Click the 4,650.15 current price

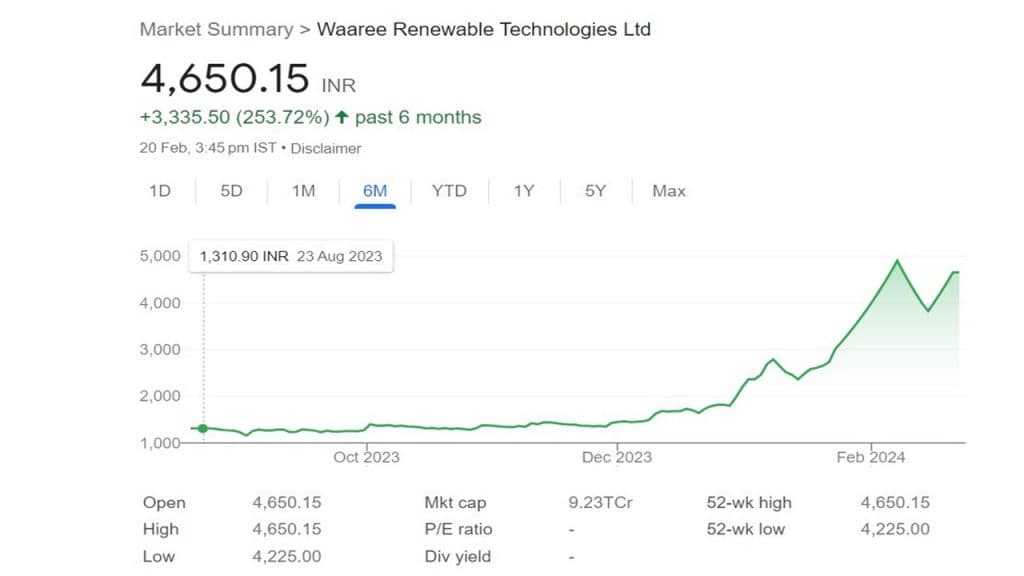pos(225,79)
